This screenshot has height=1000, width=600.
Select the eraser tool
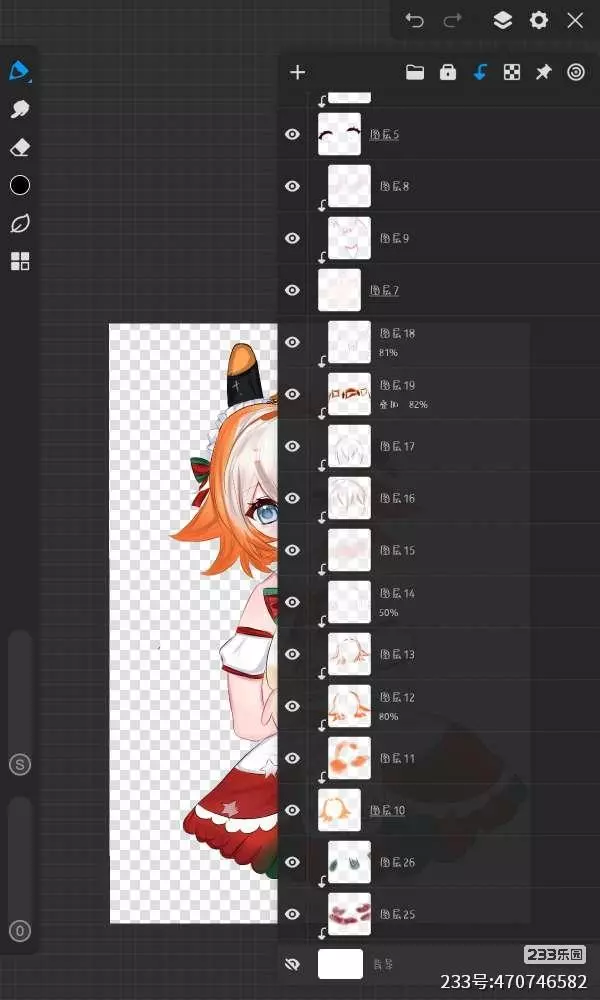point(20,148)
